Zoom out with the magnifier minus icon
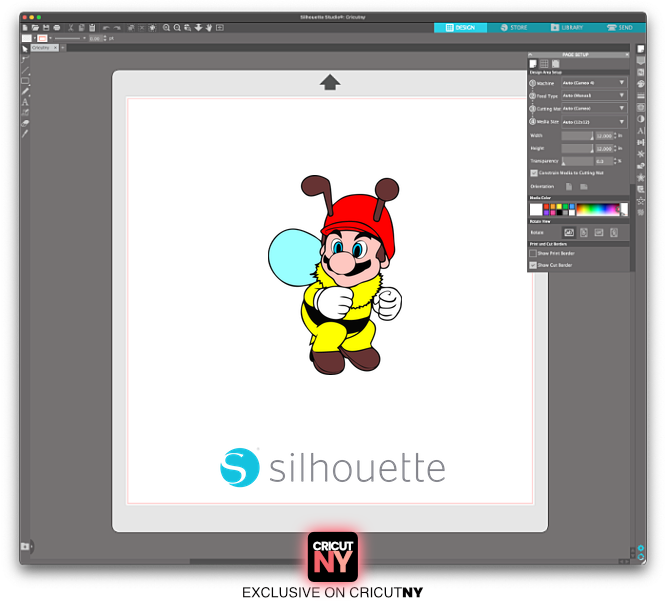665x604 pixels. pyautogui.click(x=177, y=28)
